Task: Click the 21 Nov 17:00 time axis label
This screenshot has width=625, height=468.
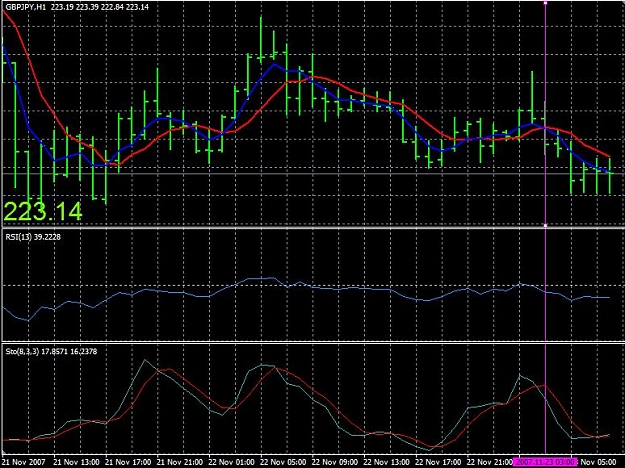Action: (x=128, y=462)
